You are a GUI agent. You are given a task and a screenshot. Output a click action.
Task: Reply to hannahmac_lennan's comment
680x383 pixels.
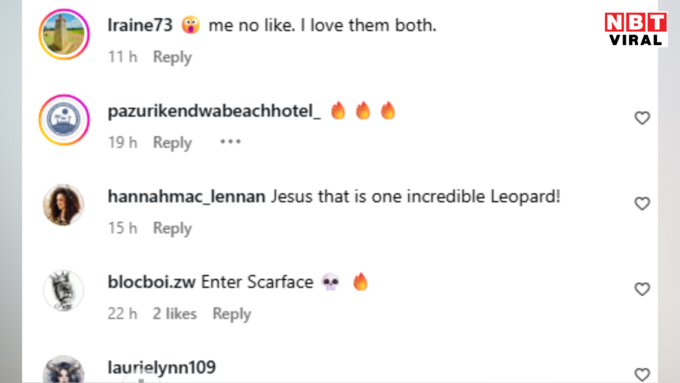[172, 228]
